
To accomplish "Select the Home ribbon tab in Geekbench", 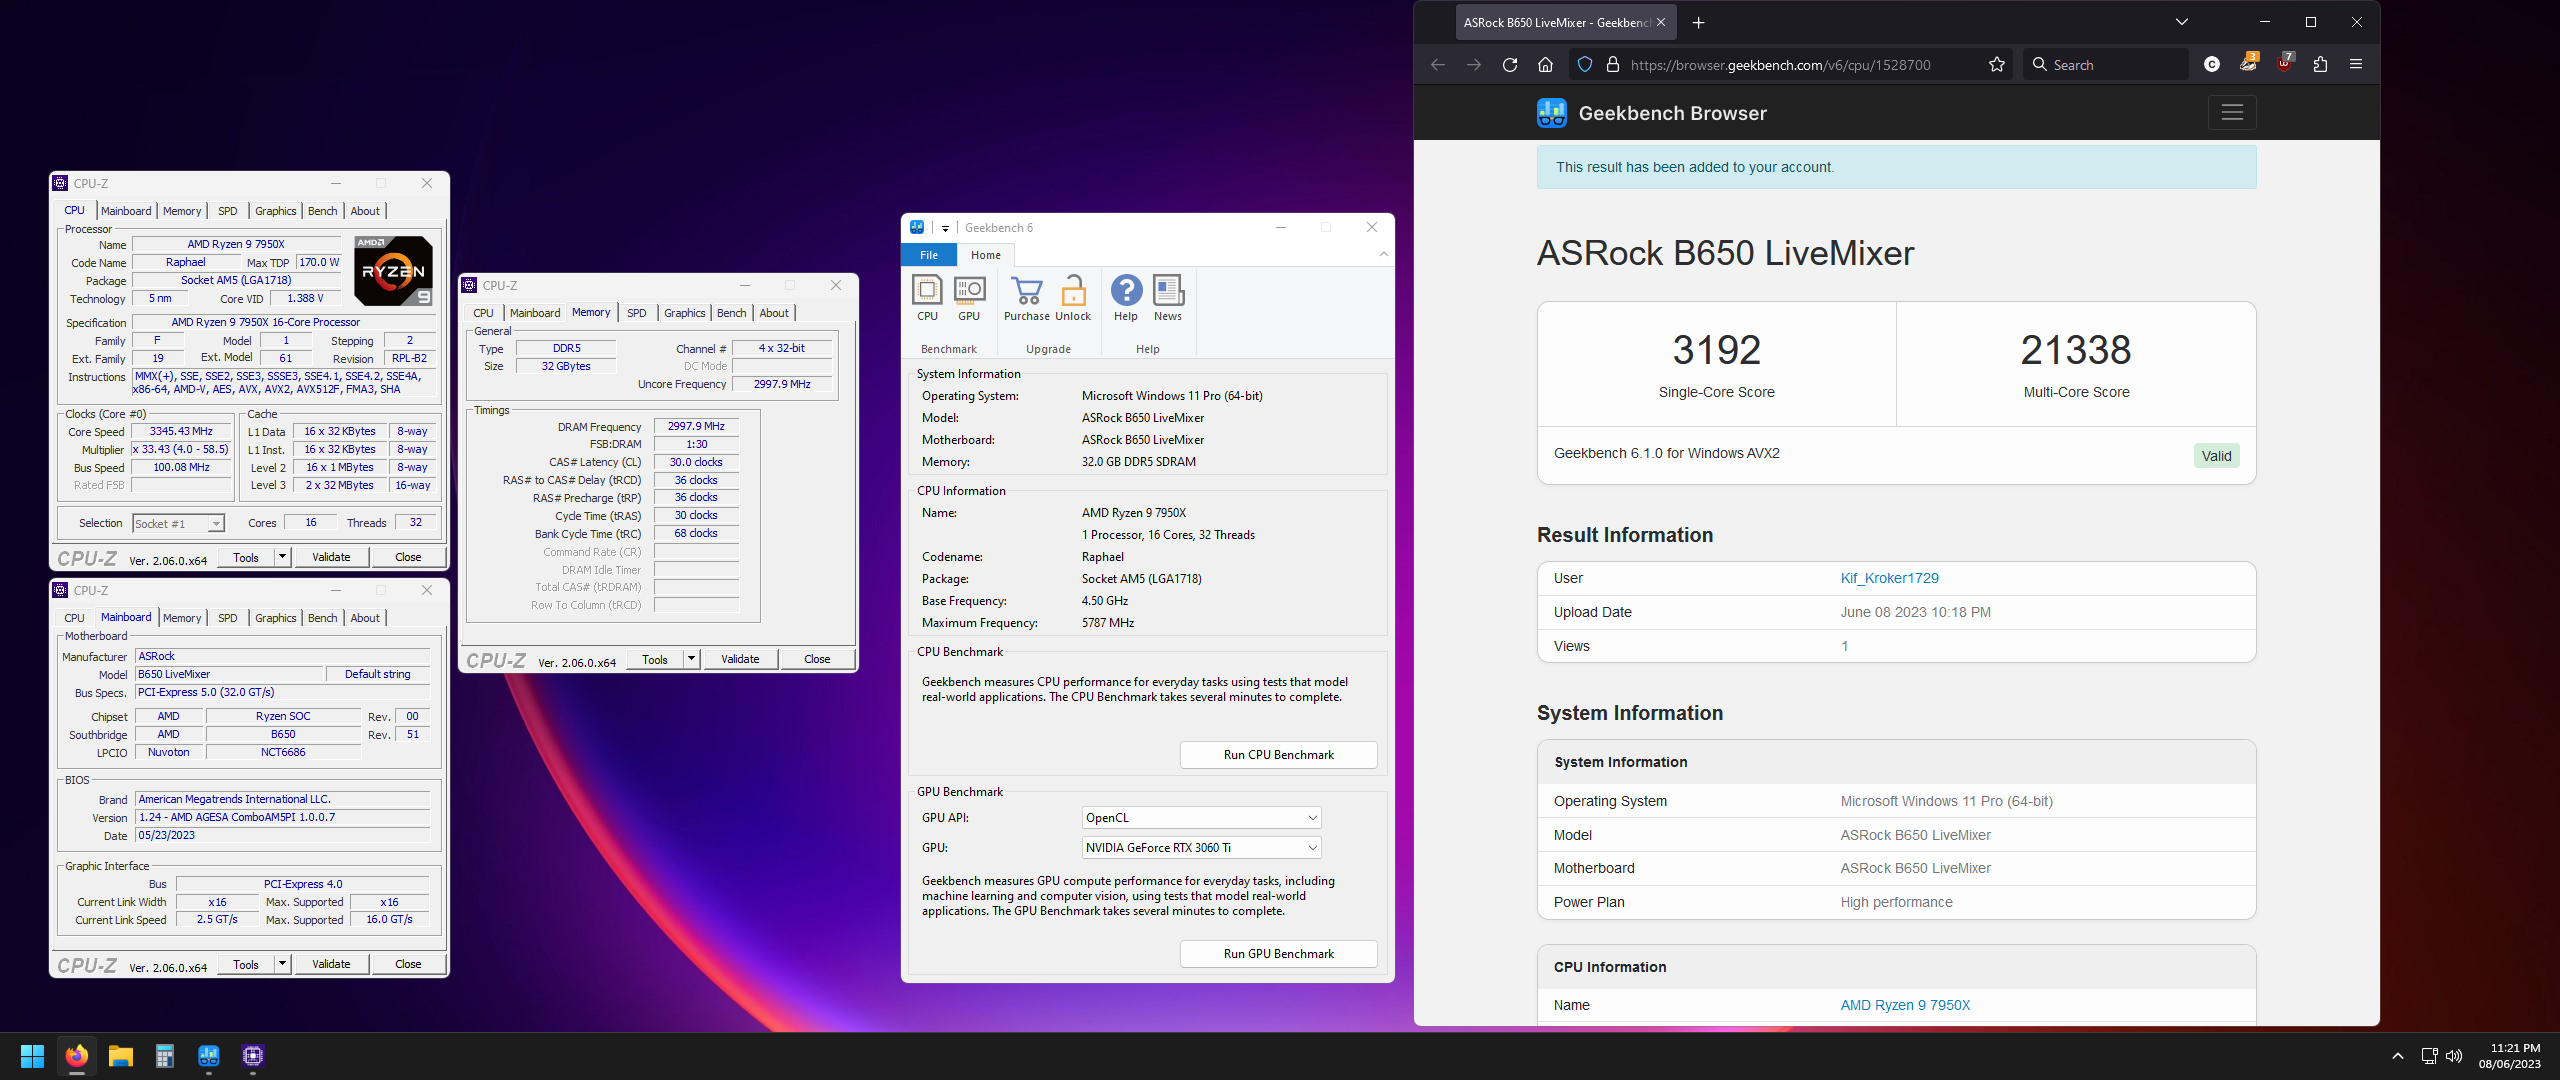I will [985, 255].
